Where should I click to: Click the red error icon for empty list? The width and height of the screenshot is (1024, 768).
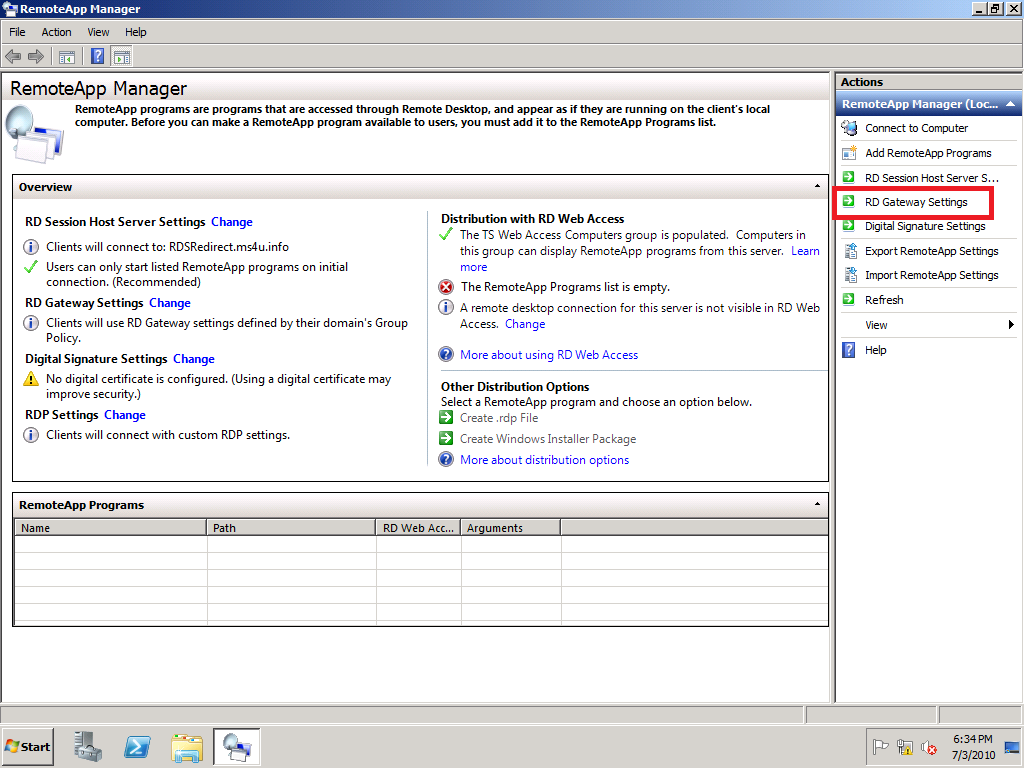(x=446, y=287)
